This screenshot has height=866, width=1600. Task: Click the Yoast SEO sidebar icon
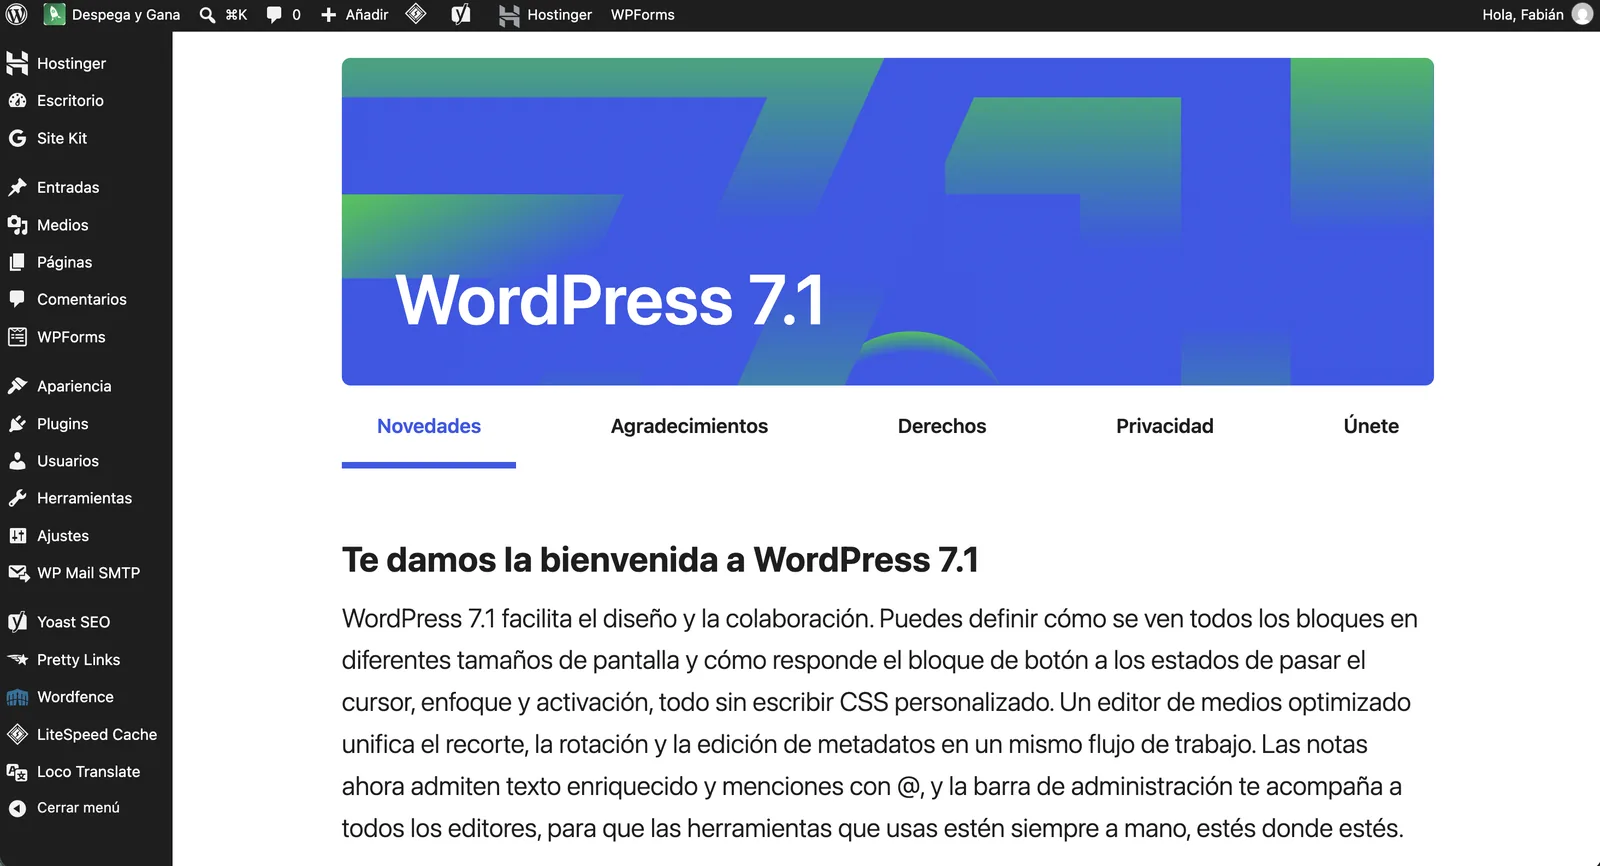[x=17, y=622]
